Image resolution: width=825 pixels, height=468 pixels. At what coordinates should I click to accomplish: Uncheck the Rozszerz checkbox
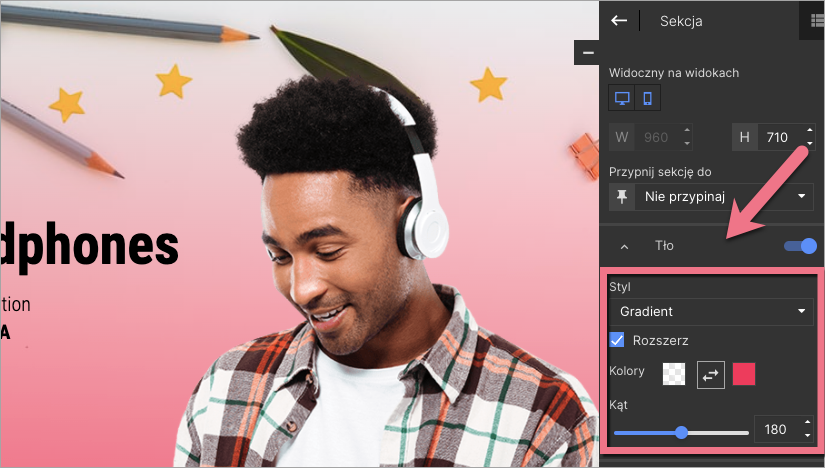pyautogui.click(x=618, y=341)
